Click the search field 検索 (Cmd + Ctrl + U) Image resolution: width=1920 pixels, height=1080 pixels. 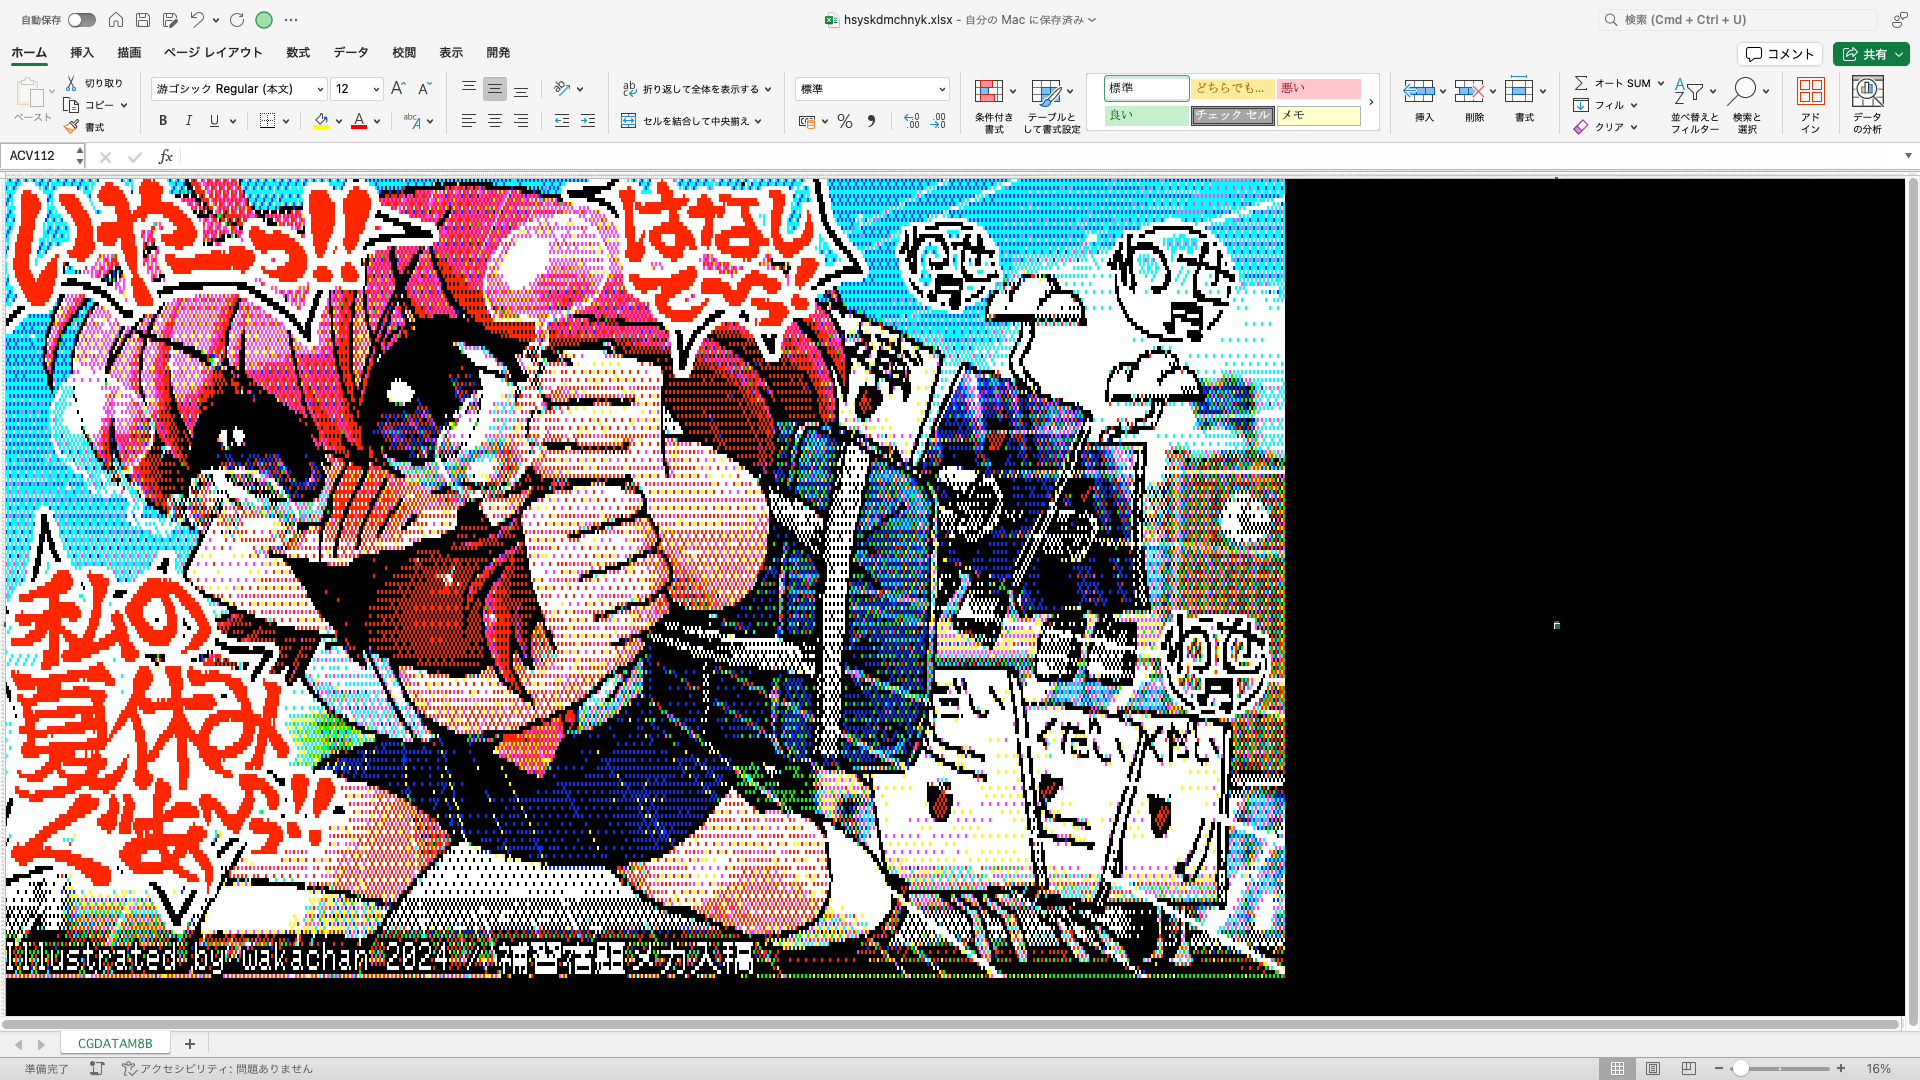(1738, 20)
